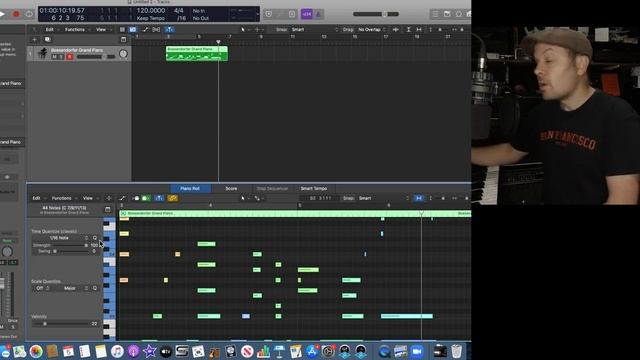Open the Tracks area Snap dropdown
Screen dimensions: 640x360
pyautogui.click(x=313, y=29)
